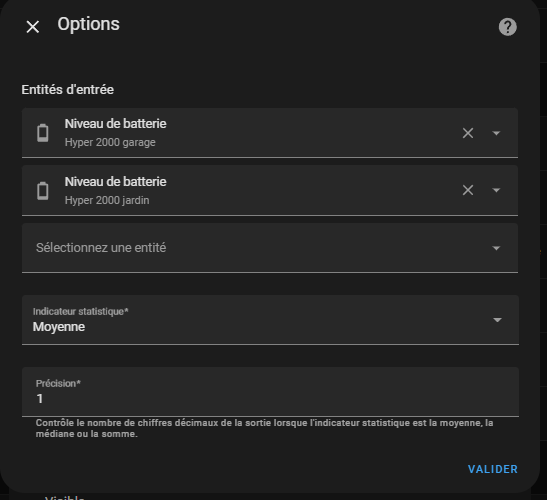Viewport: 547px width, 500px height.
Task: Close the Options dialog with the X
Action: (33, 27)
